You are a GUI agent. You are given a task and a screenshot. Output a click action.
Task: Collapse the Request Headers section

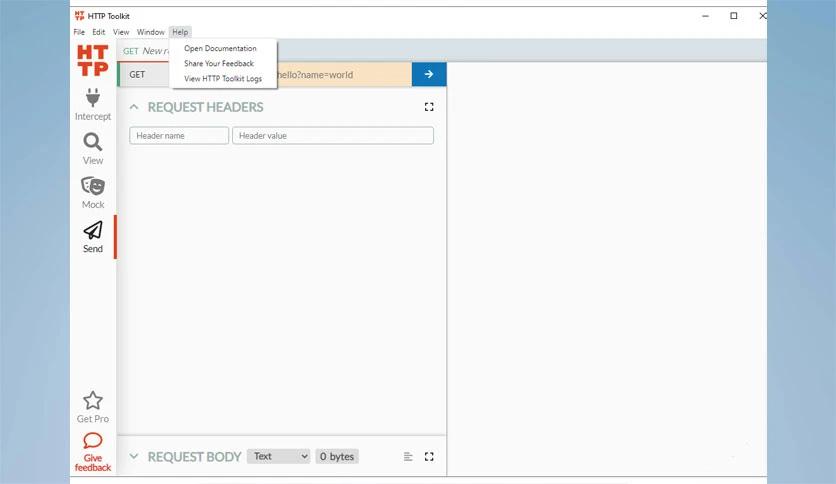134,107
